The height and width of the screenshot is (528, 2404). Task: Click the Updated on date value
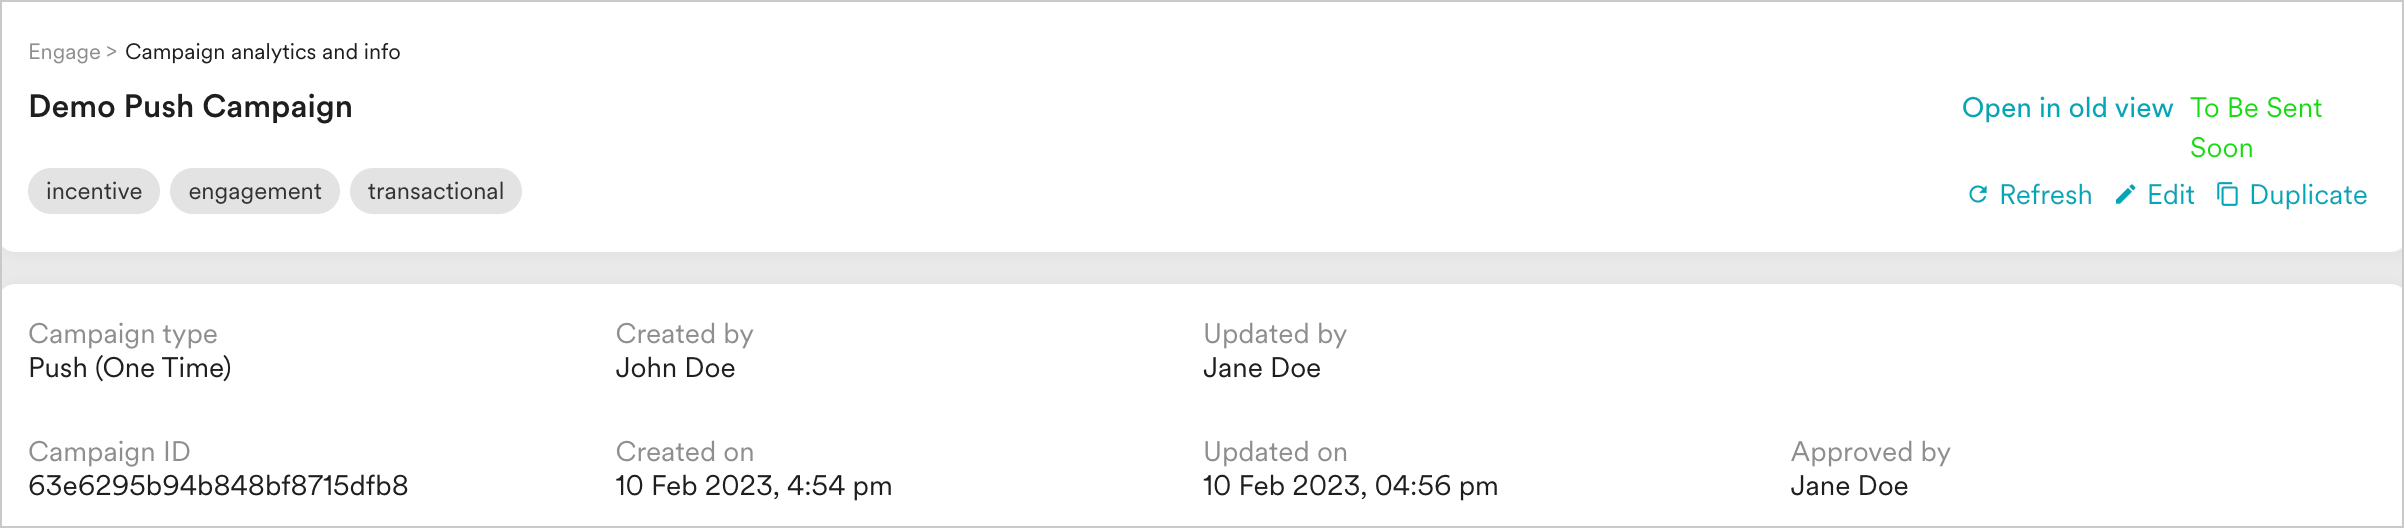[x=1350, y=486]
